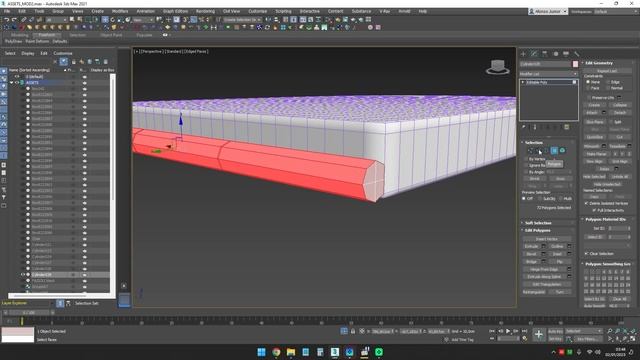The image size is (640, 360).
Task: Select the Rotate tool in main toolbar
Action: [x=113, y=20]
